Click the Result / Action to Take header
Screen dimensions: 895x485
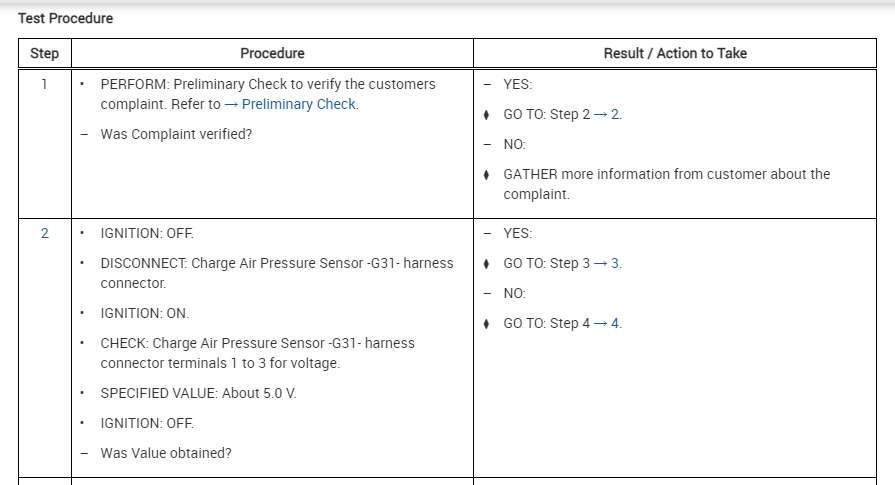point(675,53)
